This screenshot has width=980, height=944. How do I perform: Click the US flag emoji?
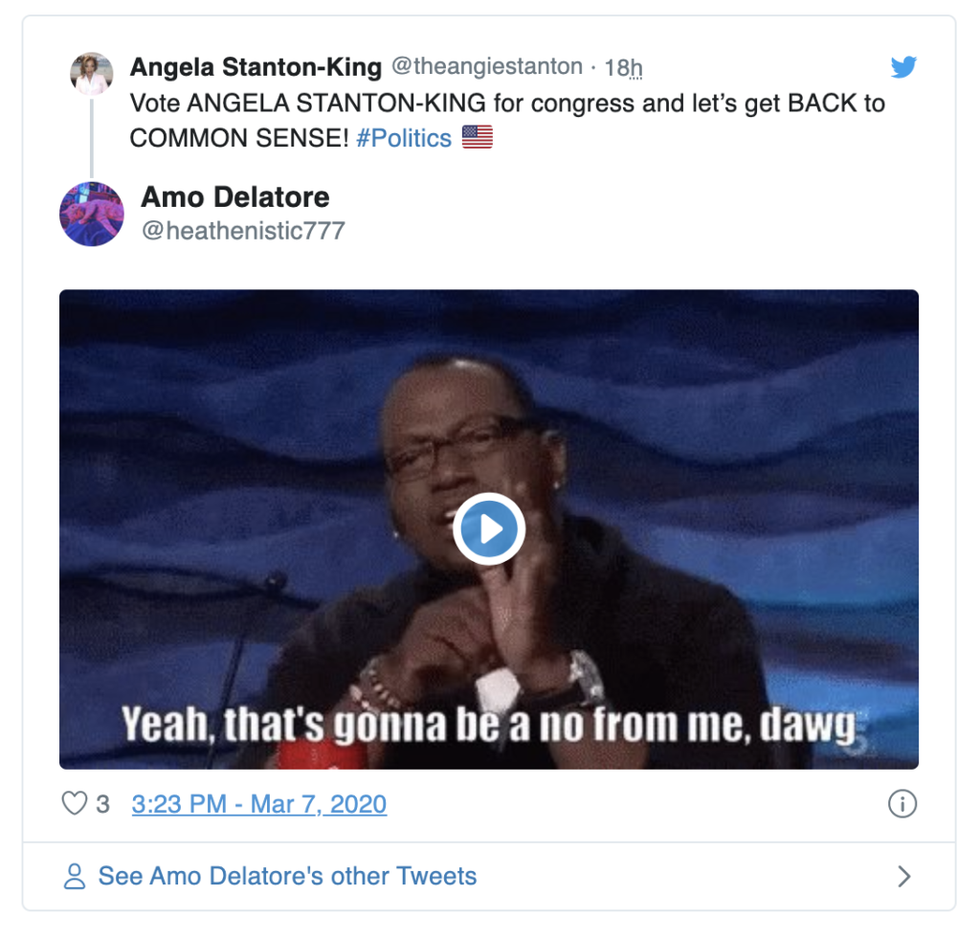tap(477, 138)
